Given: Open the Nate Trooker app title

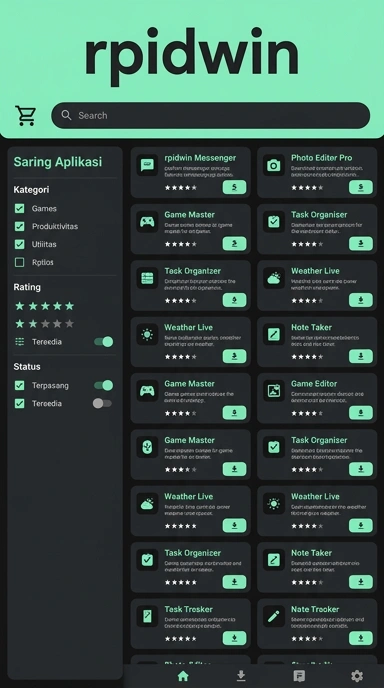Looking at the screenshot, I should [x=315, y=609].
